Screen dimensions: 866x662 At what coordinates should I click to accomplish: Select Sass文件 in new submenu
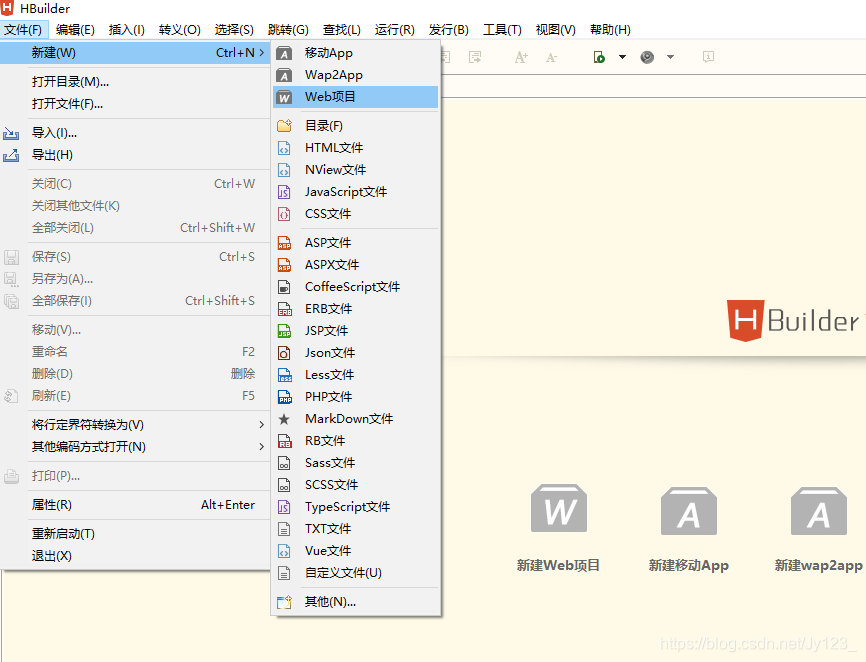pos(356,463)
